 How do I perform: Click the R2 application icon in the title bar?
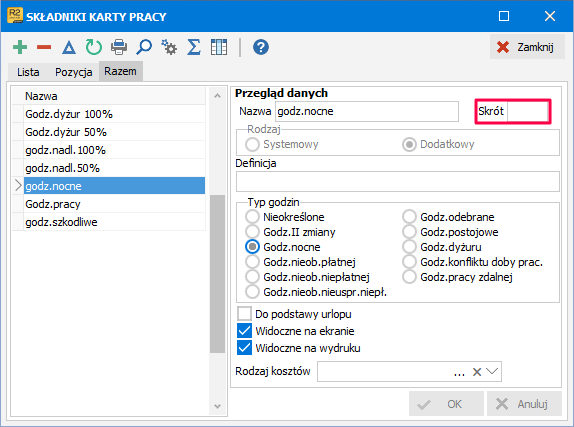(x=15, y=15)
